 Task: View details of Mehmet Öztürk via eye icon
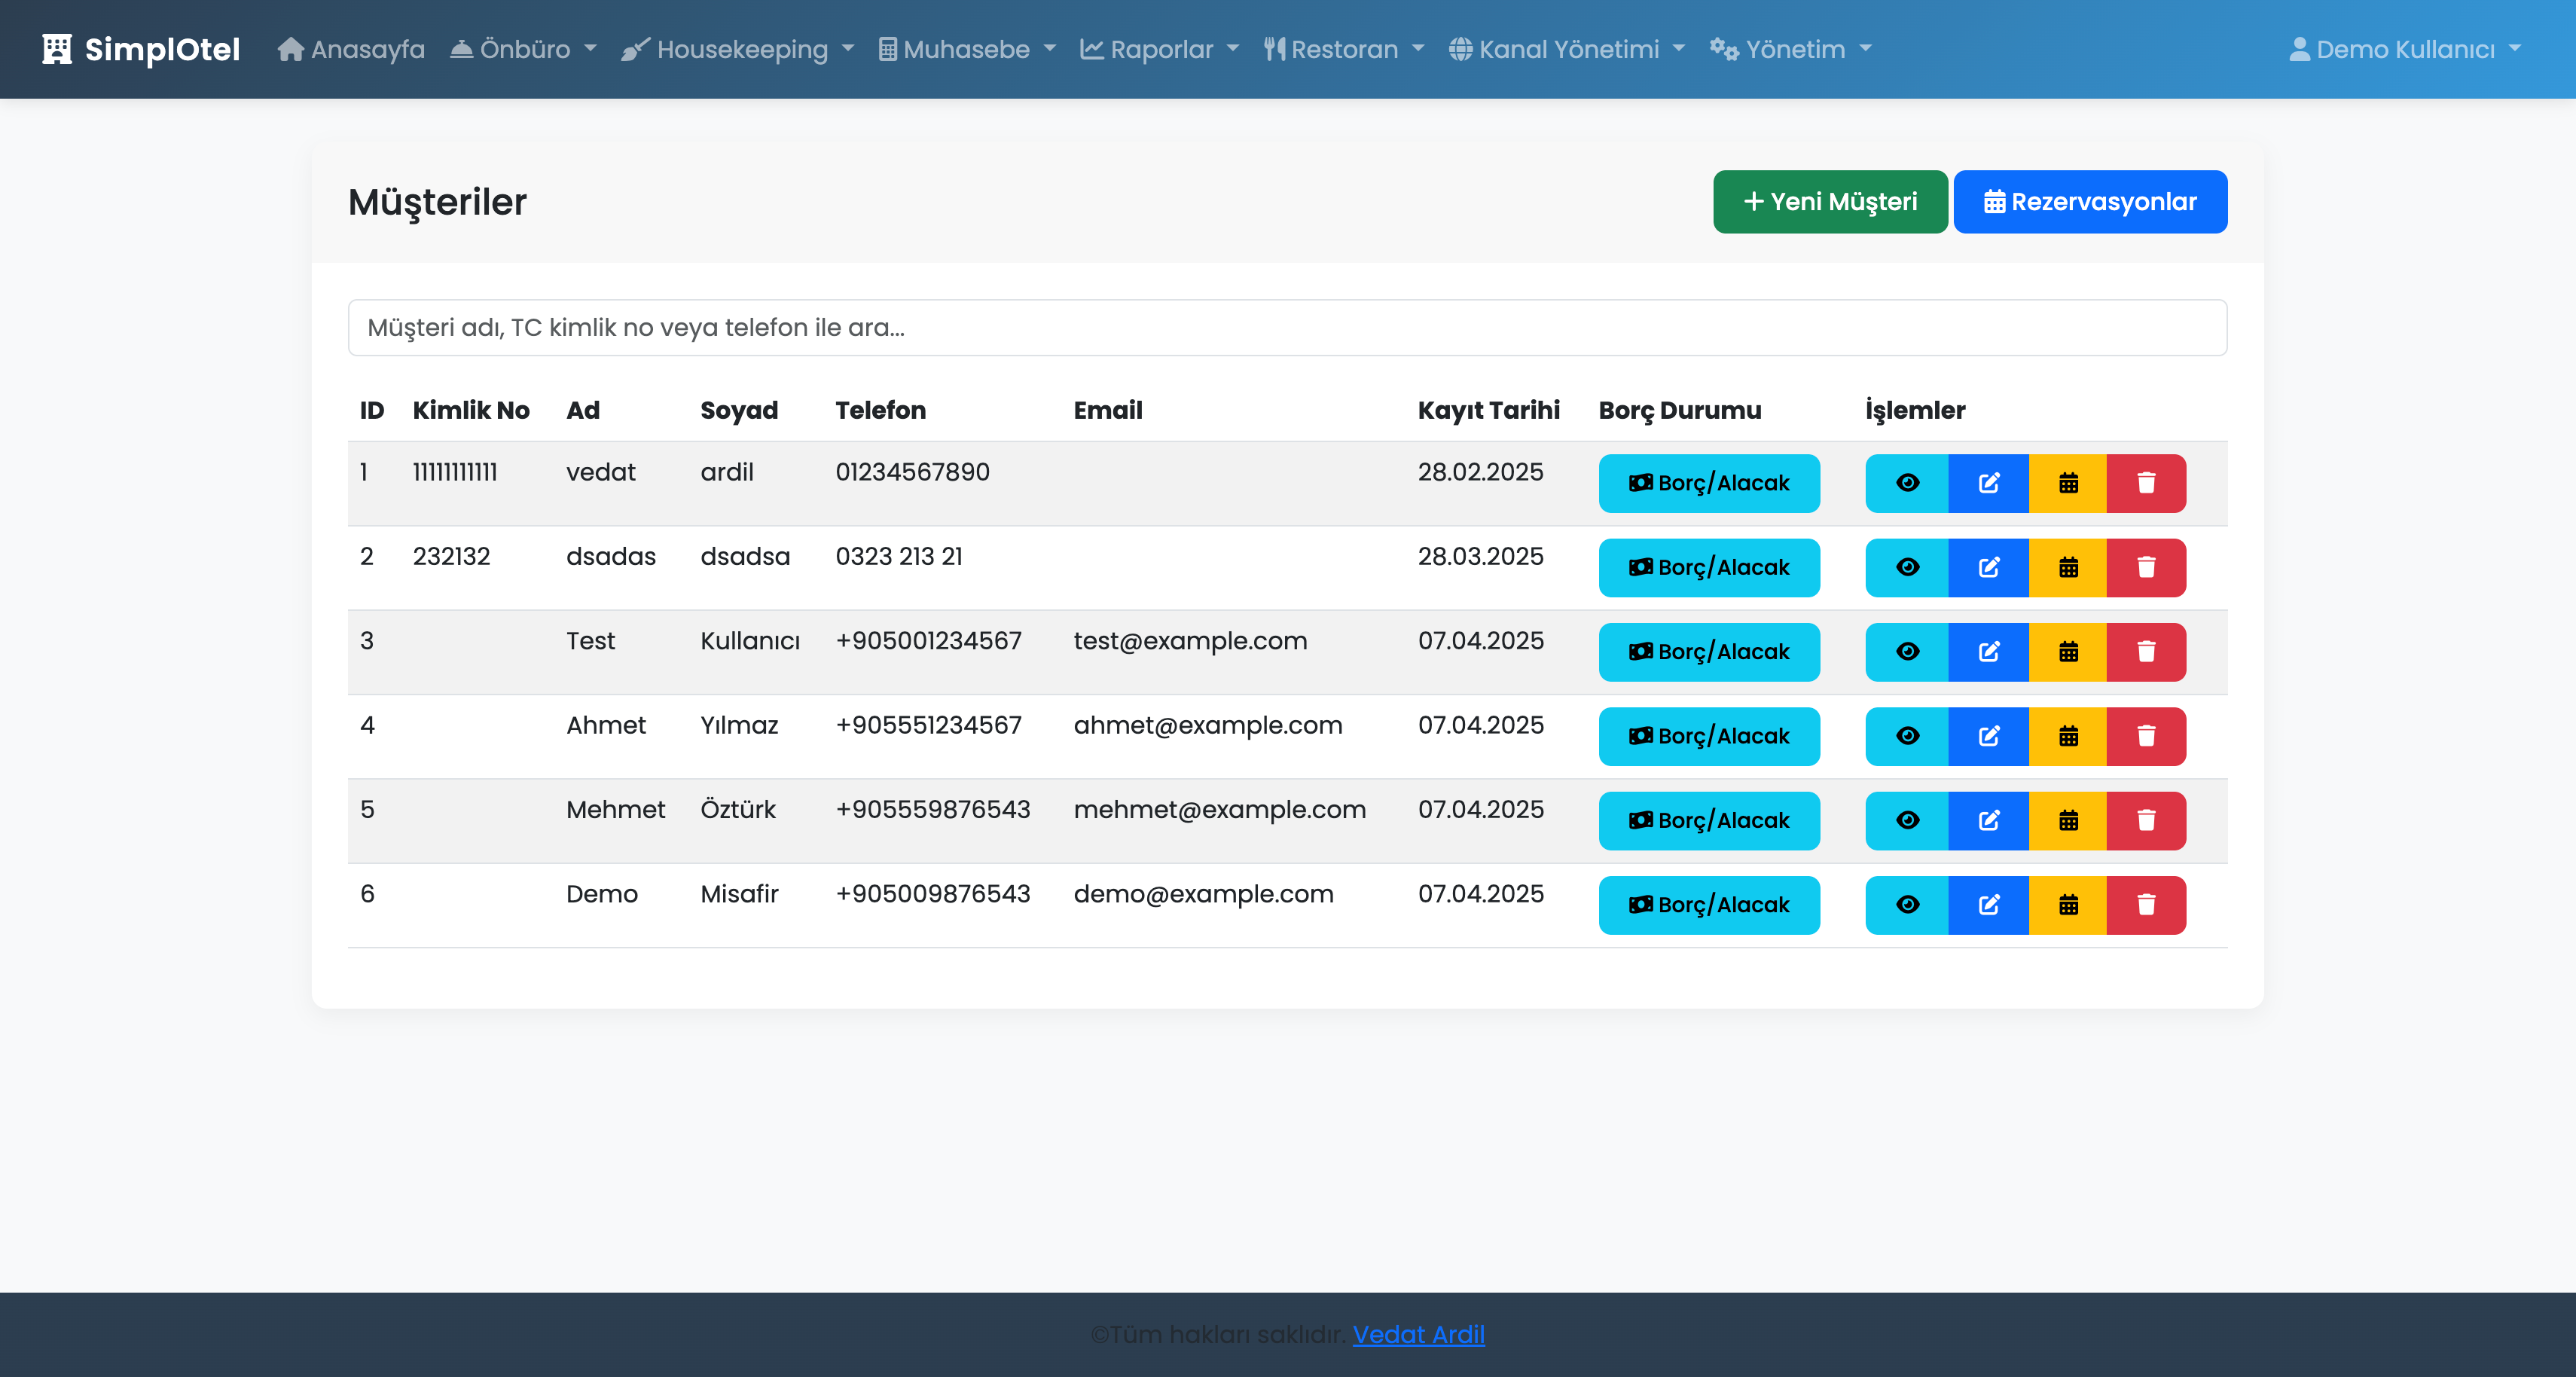tap(1906, 820)
